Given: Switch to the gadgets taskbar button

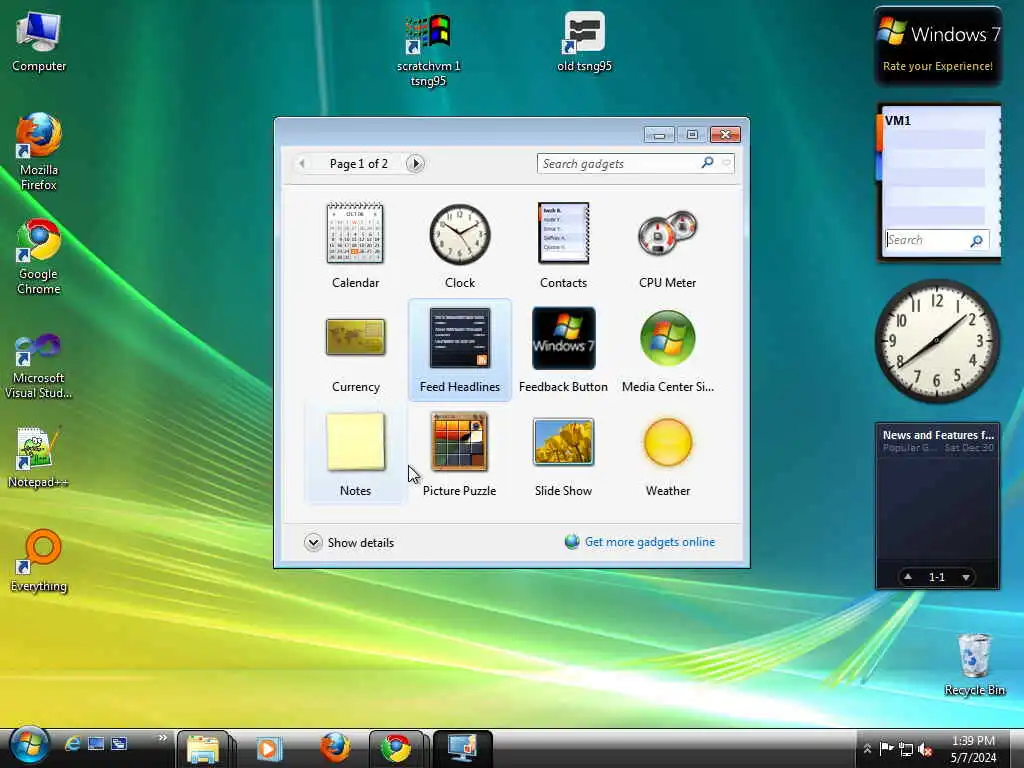Looking at the screenshot, I should pos(462,748).
